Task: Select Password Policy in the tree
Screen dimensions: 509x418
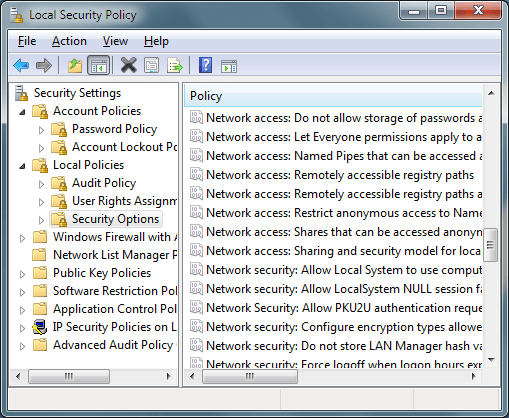Action: [x=114, y=129]
